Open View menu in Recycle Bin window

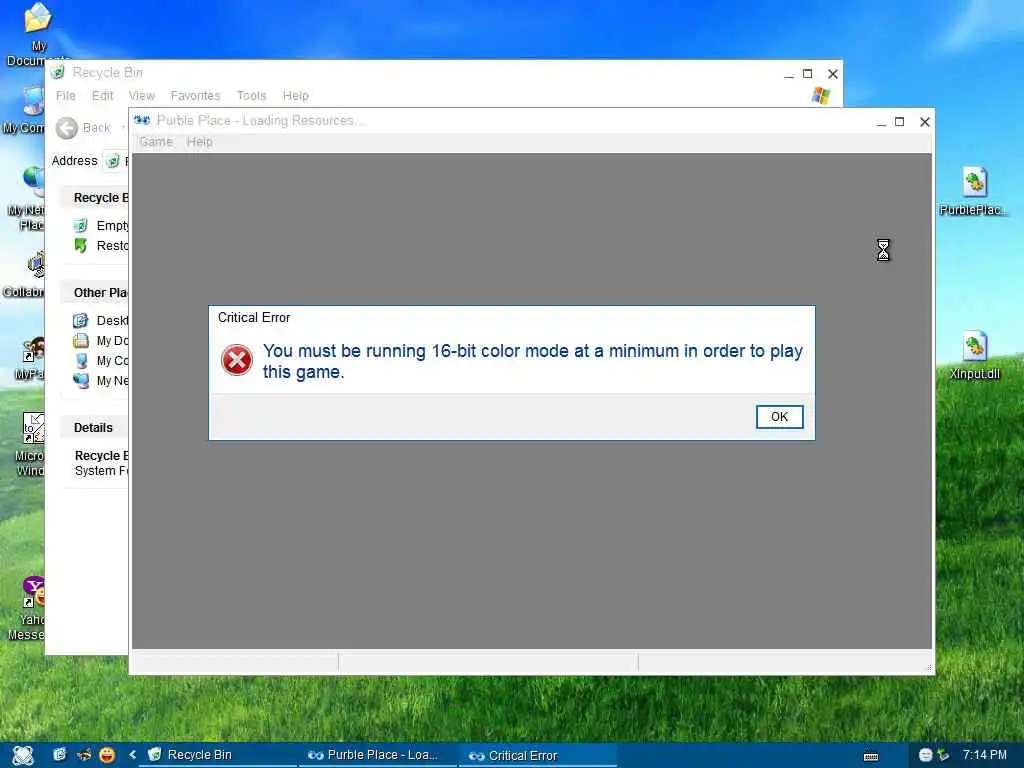pos(141,95)
